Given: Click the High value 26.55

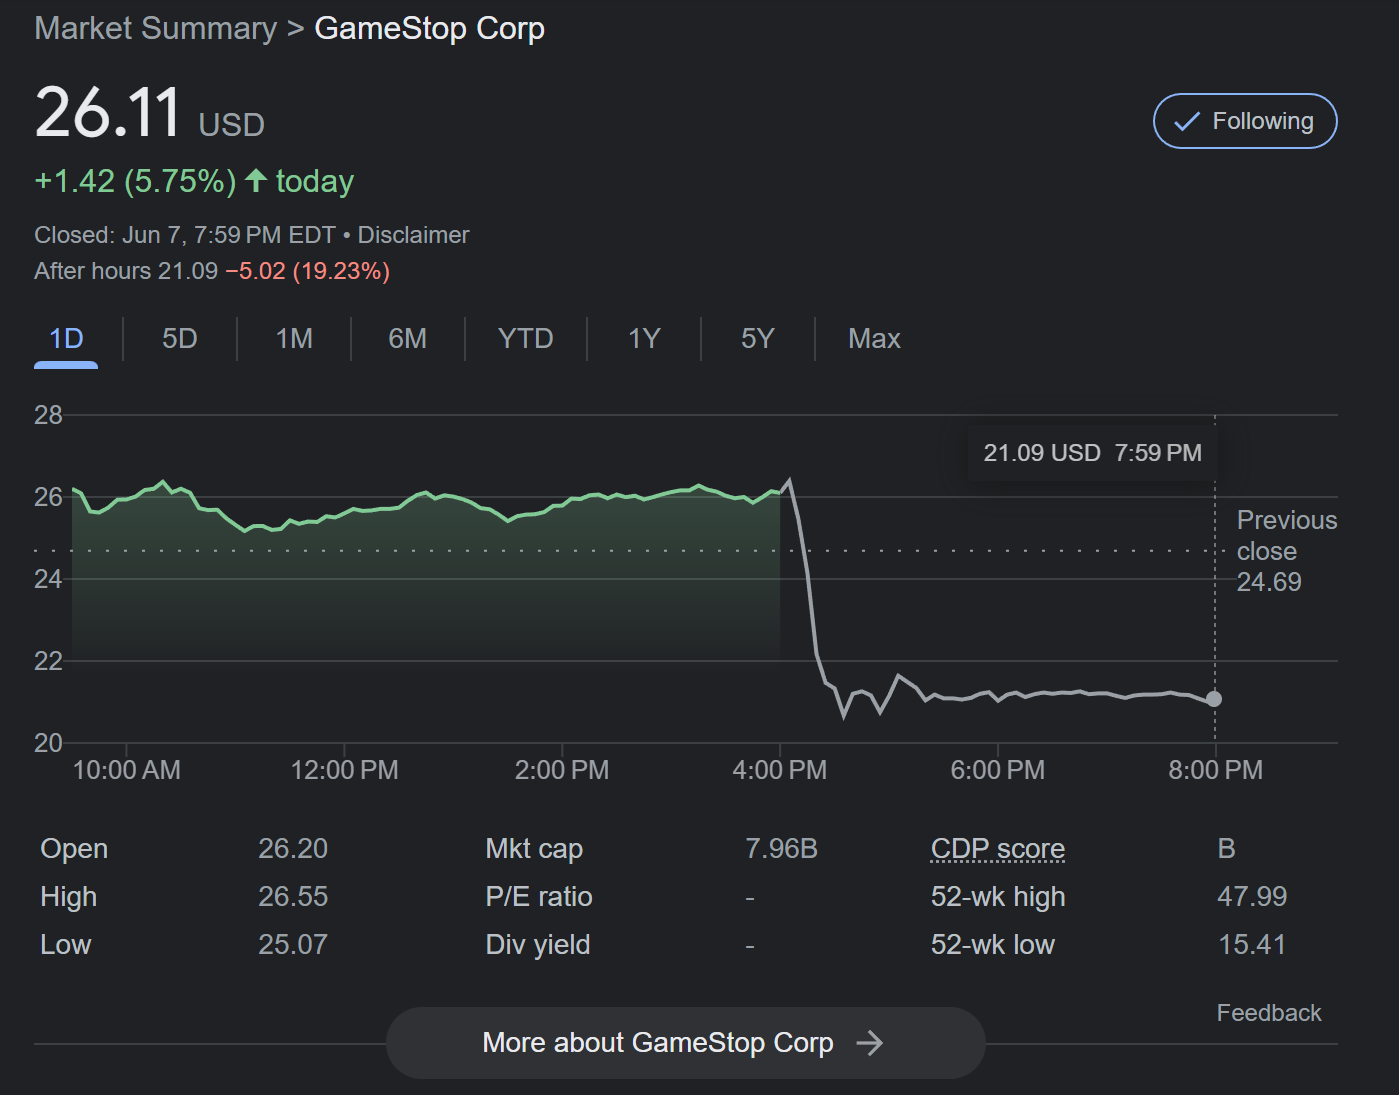Looking at the screenshot, I should [293, 897].
